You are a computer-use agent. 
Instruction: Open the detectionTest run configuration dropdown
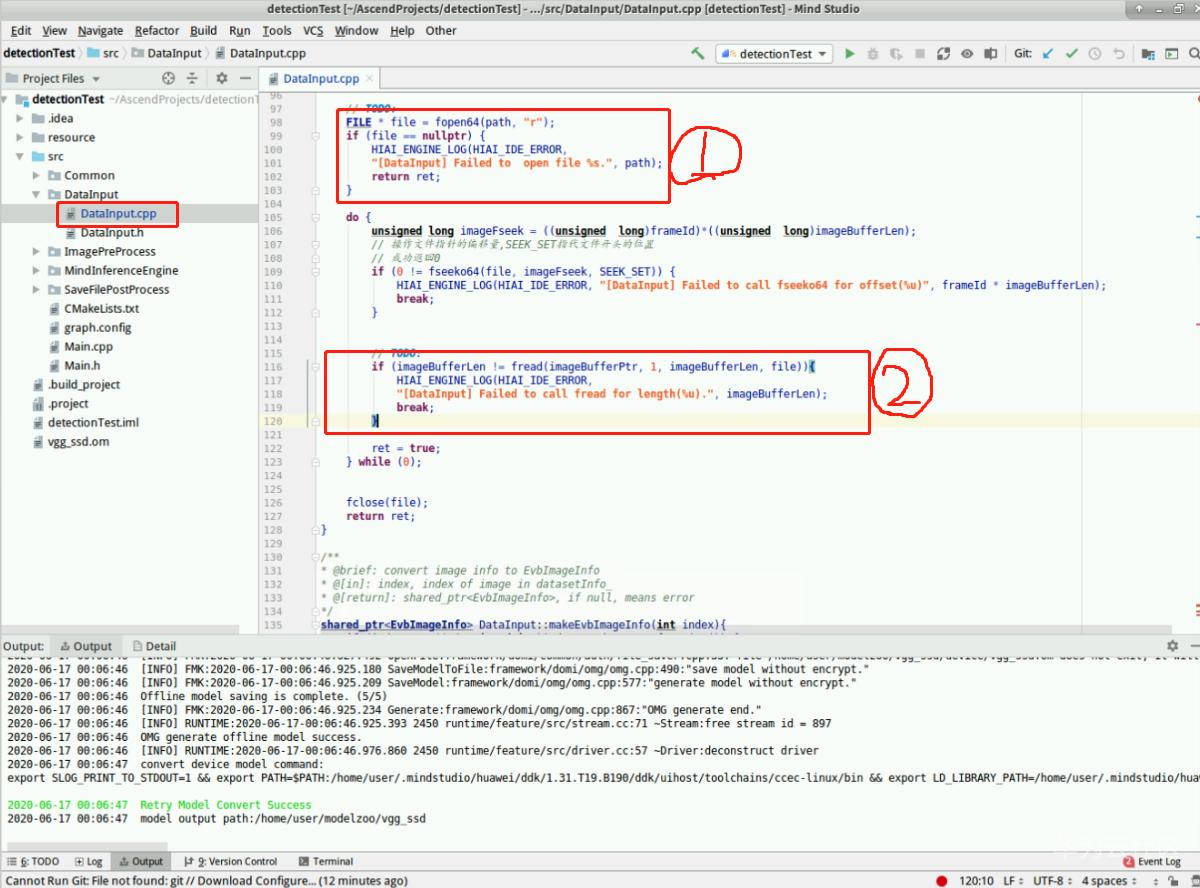[x=775, y=54]
